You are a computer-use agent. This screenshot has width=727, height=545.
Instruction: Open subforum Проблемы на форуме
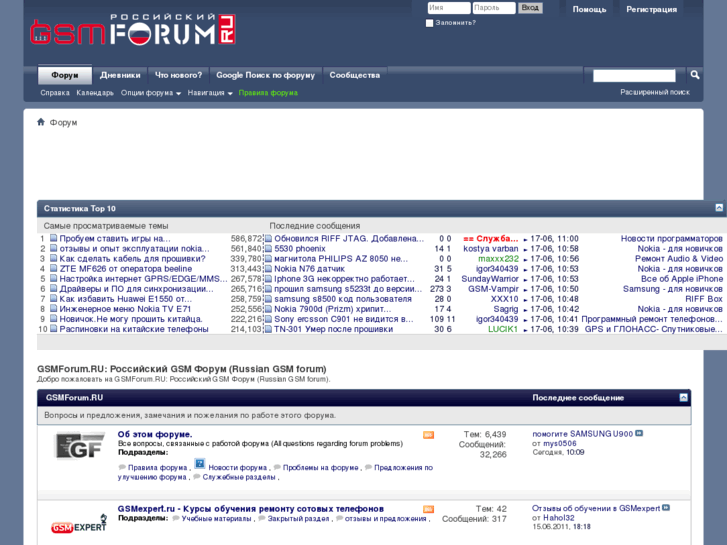click(x=320, y=468)
